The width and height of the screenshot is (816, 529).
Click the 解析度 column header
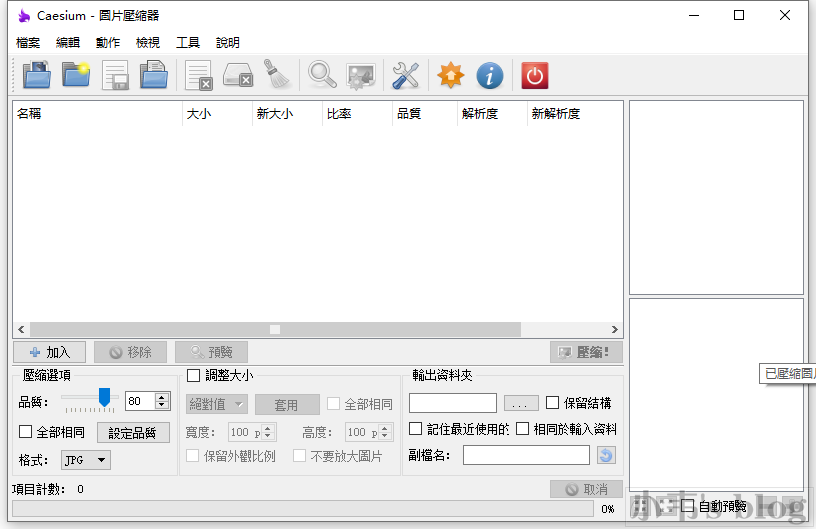tap(492, 113)
